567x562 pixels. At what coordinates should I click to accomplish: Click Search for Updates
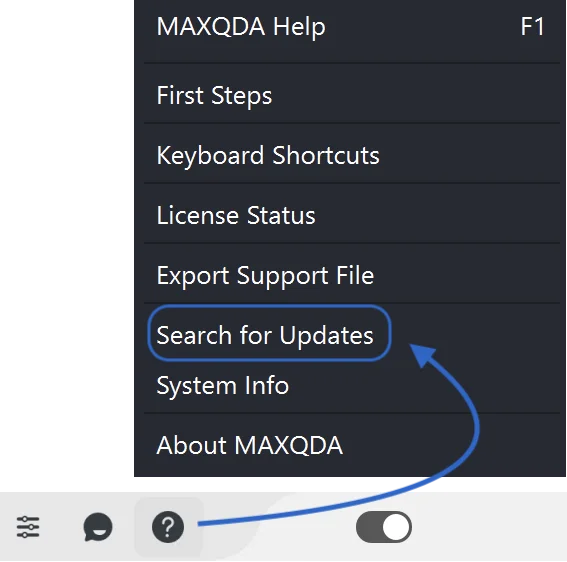[265, 335]
